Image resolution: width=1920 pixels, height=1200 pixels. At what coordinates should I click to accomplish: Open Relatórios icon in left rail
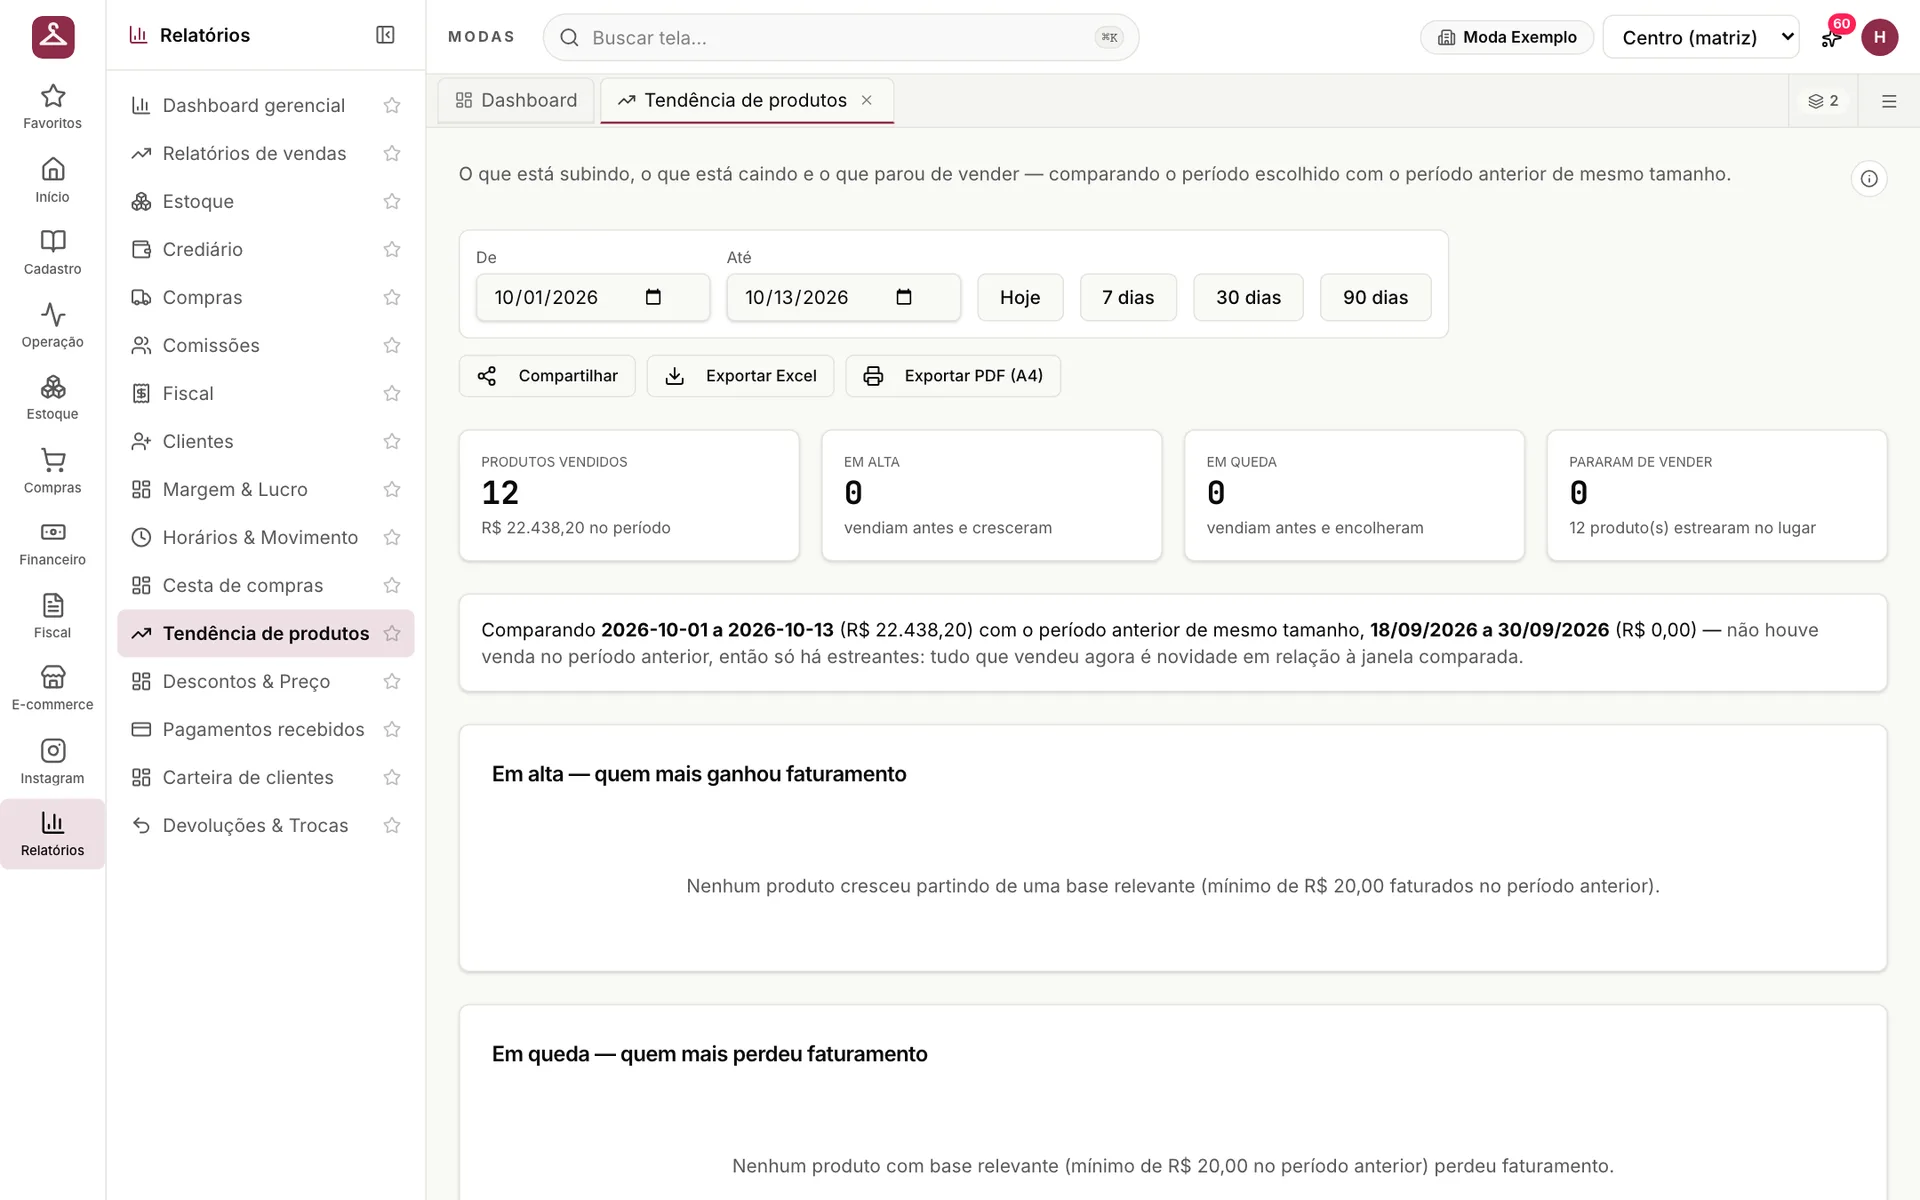[52, 834]
